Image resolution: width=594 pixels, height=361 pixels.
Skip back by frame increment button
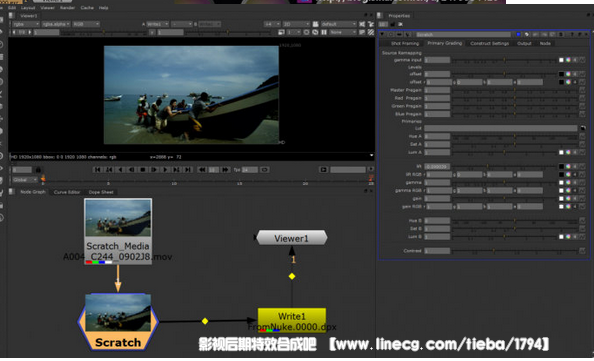(x=202, y=170)
